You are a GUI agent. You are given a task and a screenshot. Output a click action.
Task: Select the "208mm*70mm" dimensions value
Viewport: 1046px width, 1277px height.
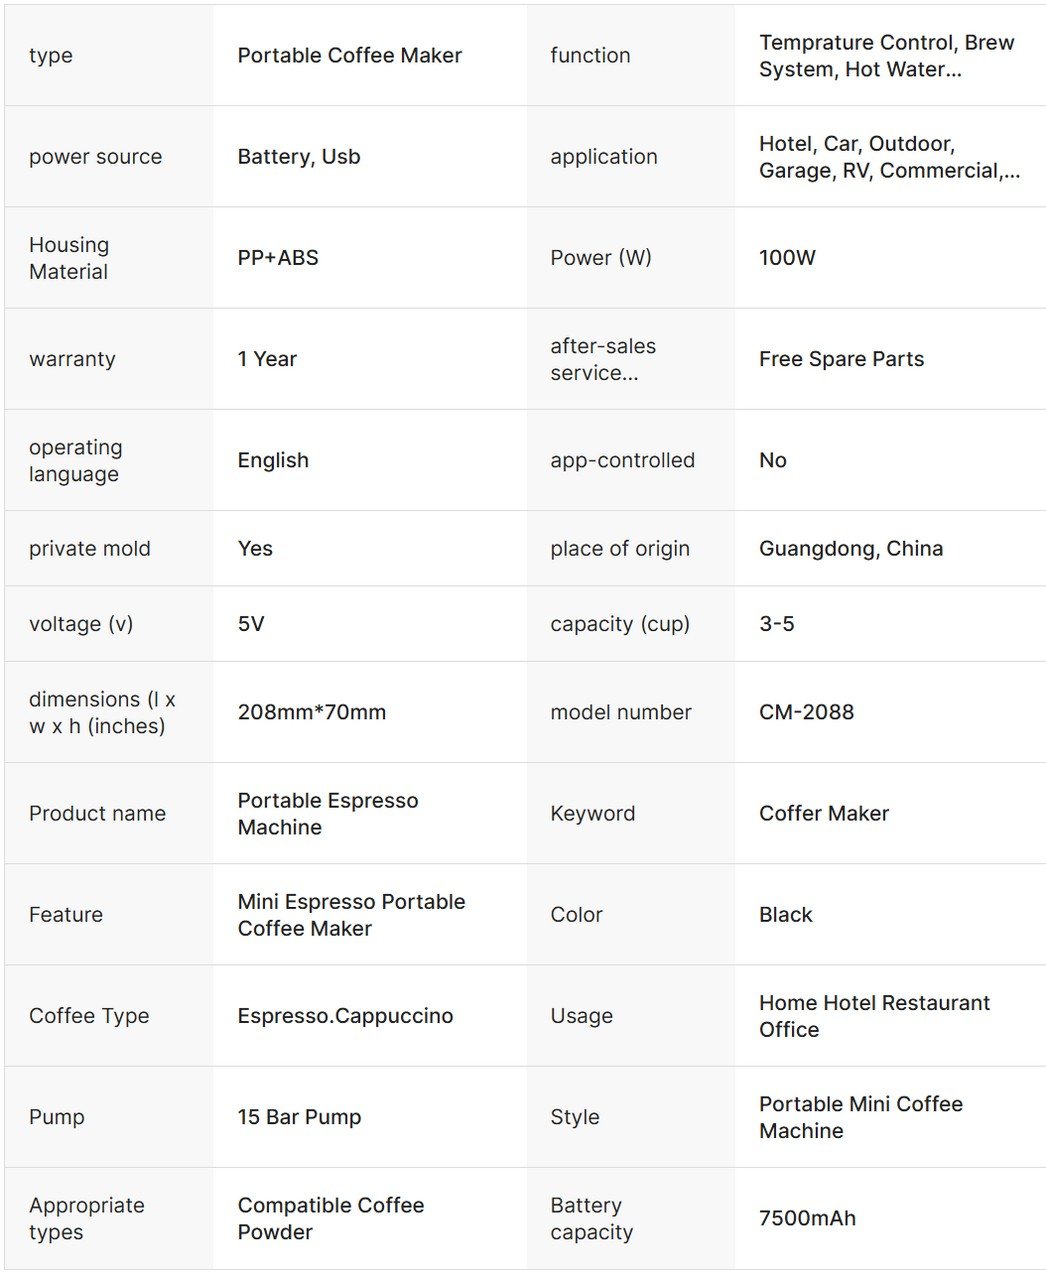point(311,712)
